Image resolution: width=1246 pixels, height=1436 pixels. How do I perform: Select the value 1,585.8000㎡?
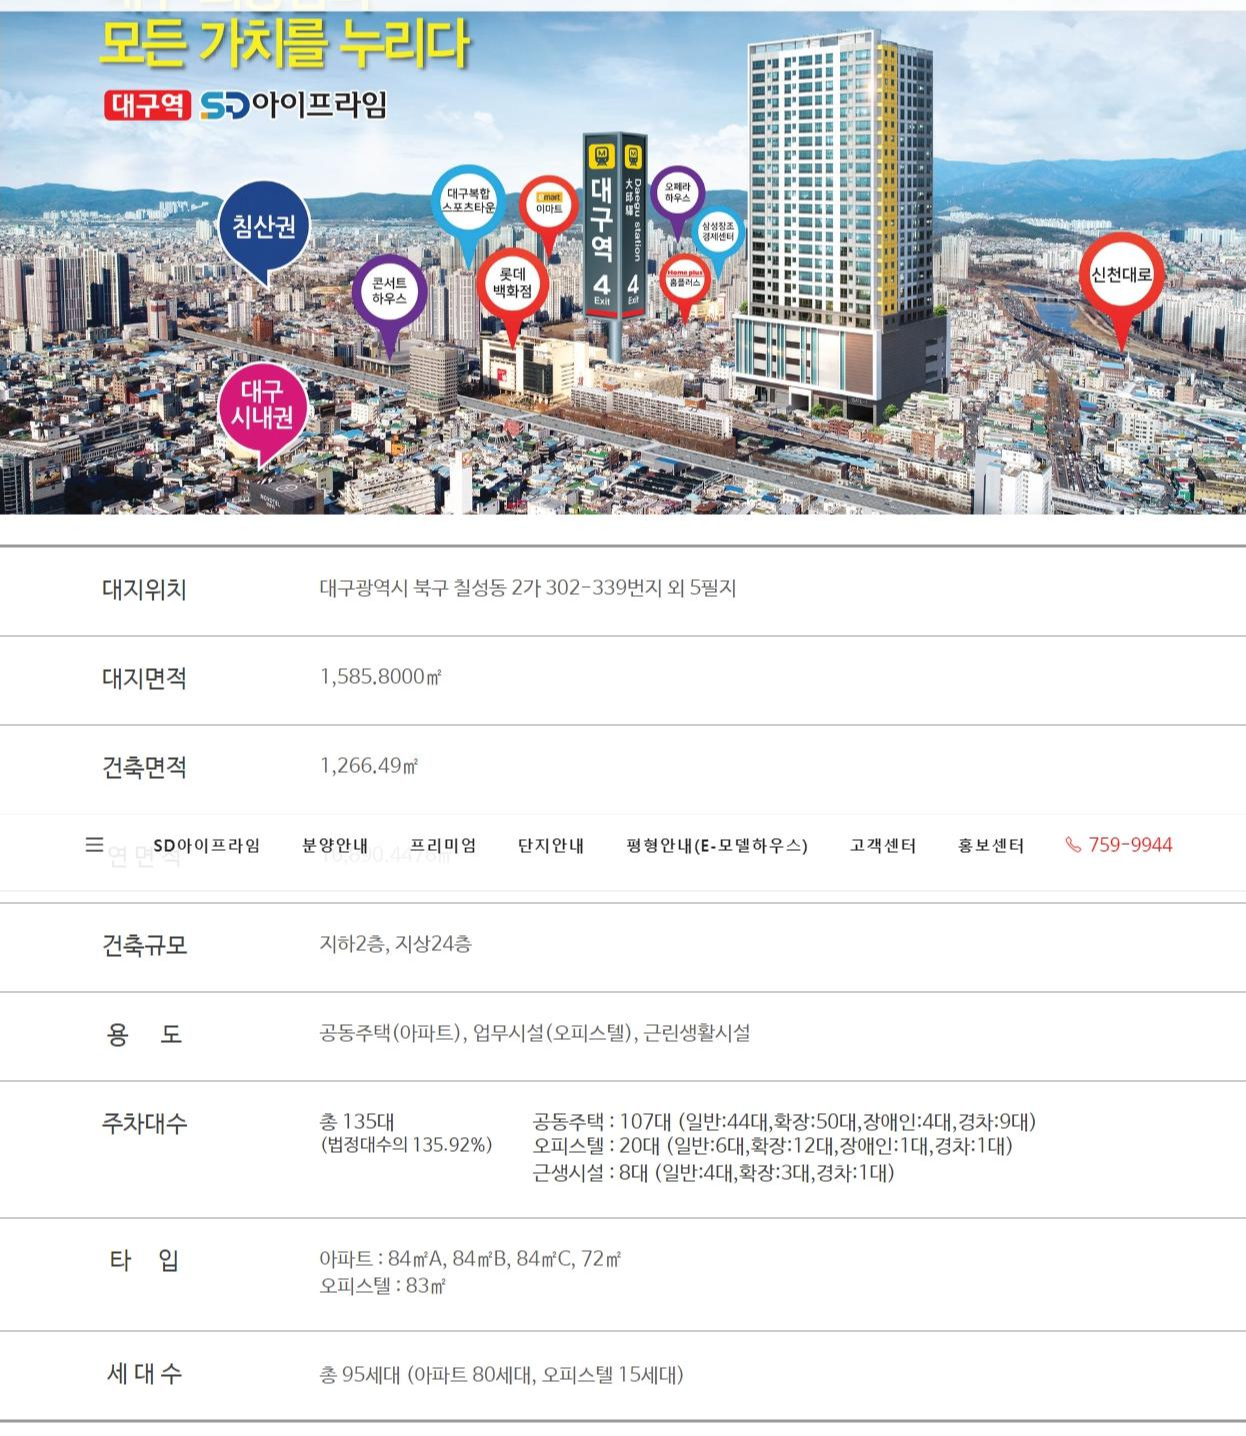point(381,677)
